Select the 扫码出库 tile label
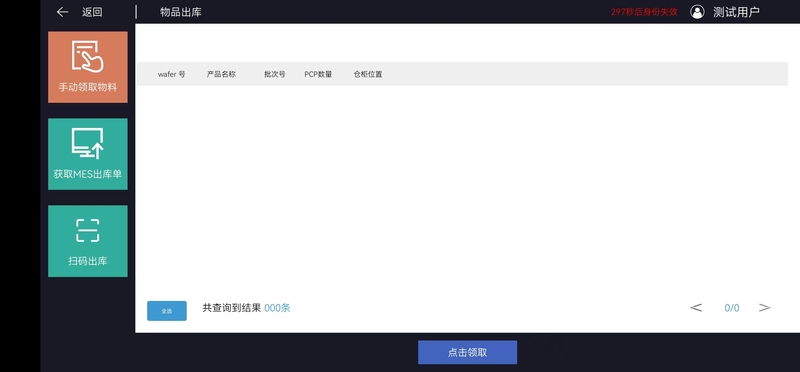The height and width of the screenshot is (372, 800). [x=88, y=261]
